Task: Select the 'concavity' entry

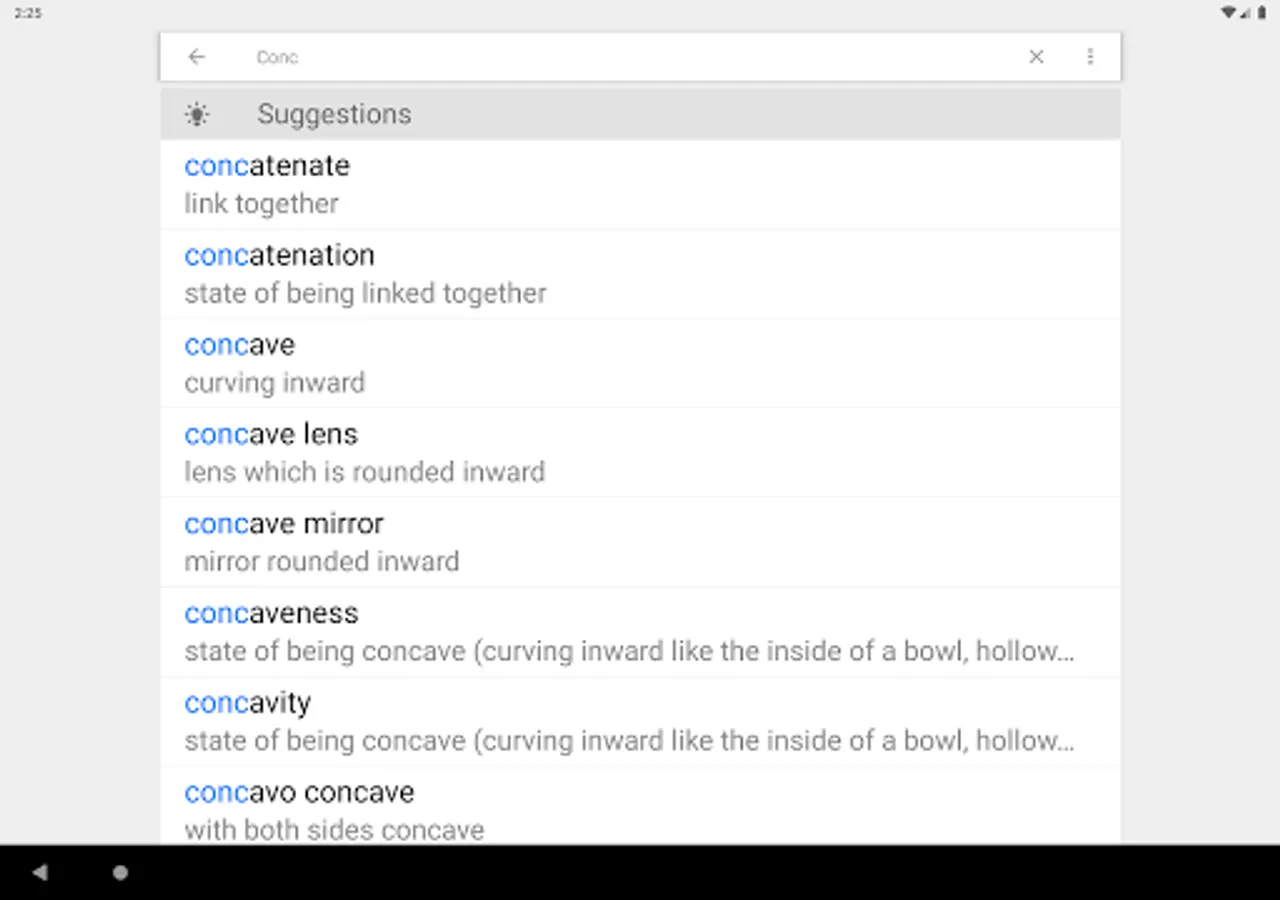Action: (248, 703)
